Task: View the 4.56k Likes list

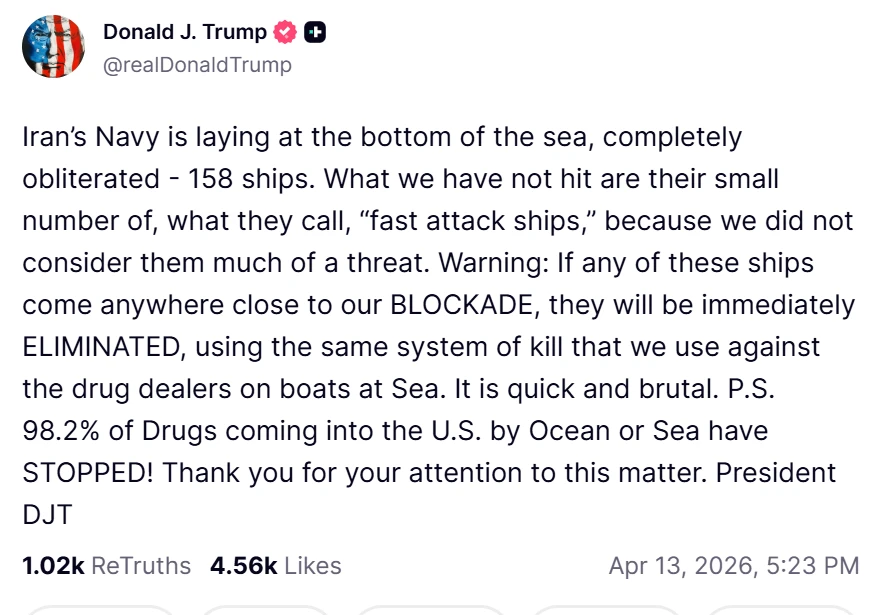Action: (x=275, y=566)
